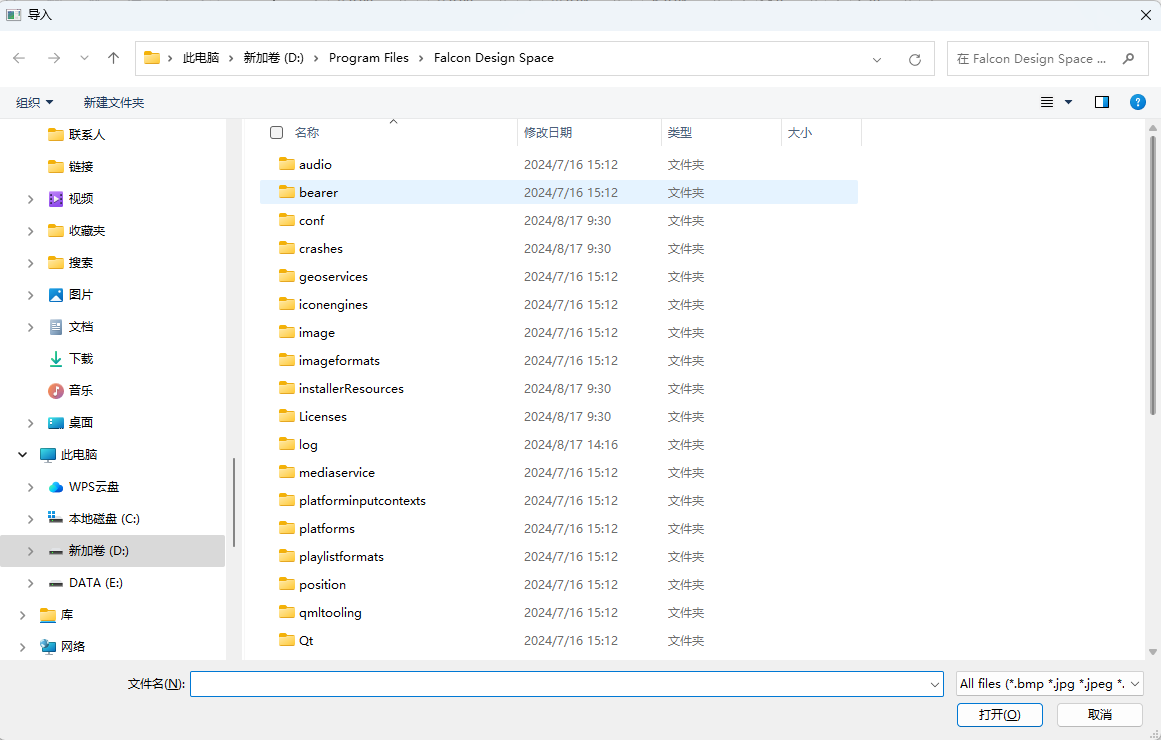Collapse the 此电脑 tree node
Viewport: 1161px width, 740px height.
click(x=23, y=455)
